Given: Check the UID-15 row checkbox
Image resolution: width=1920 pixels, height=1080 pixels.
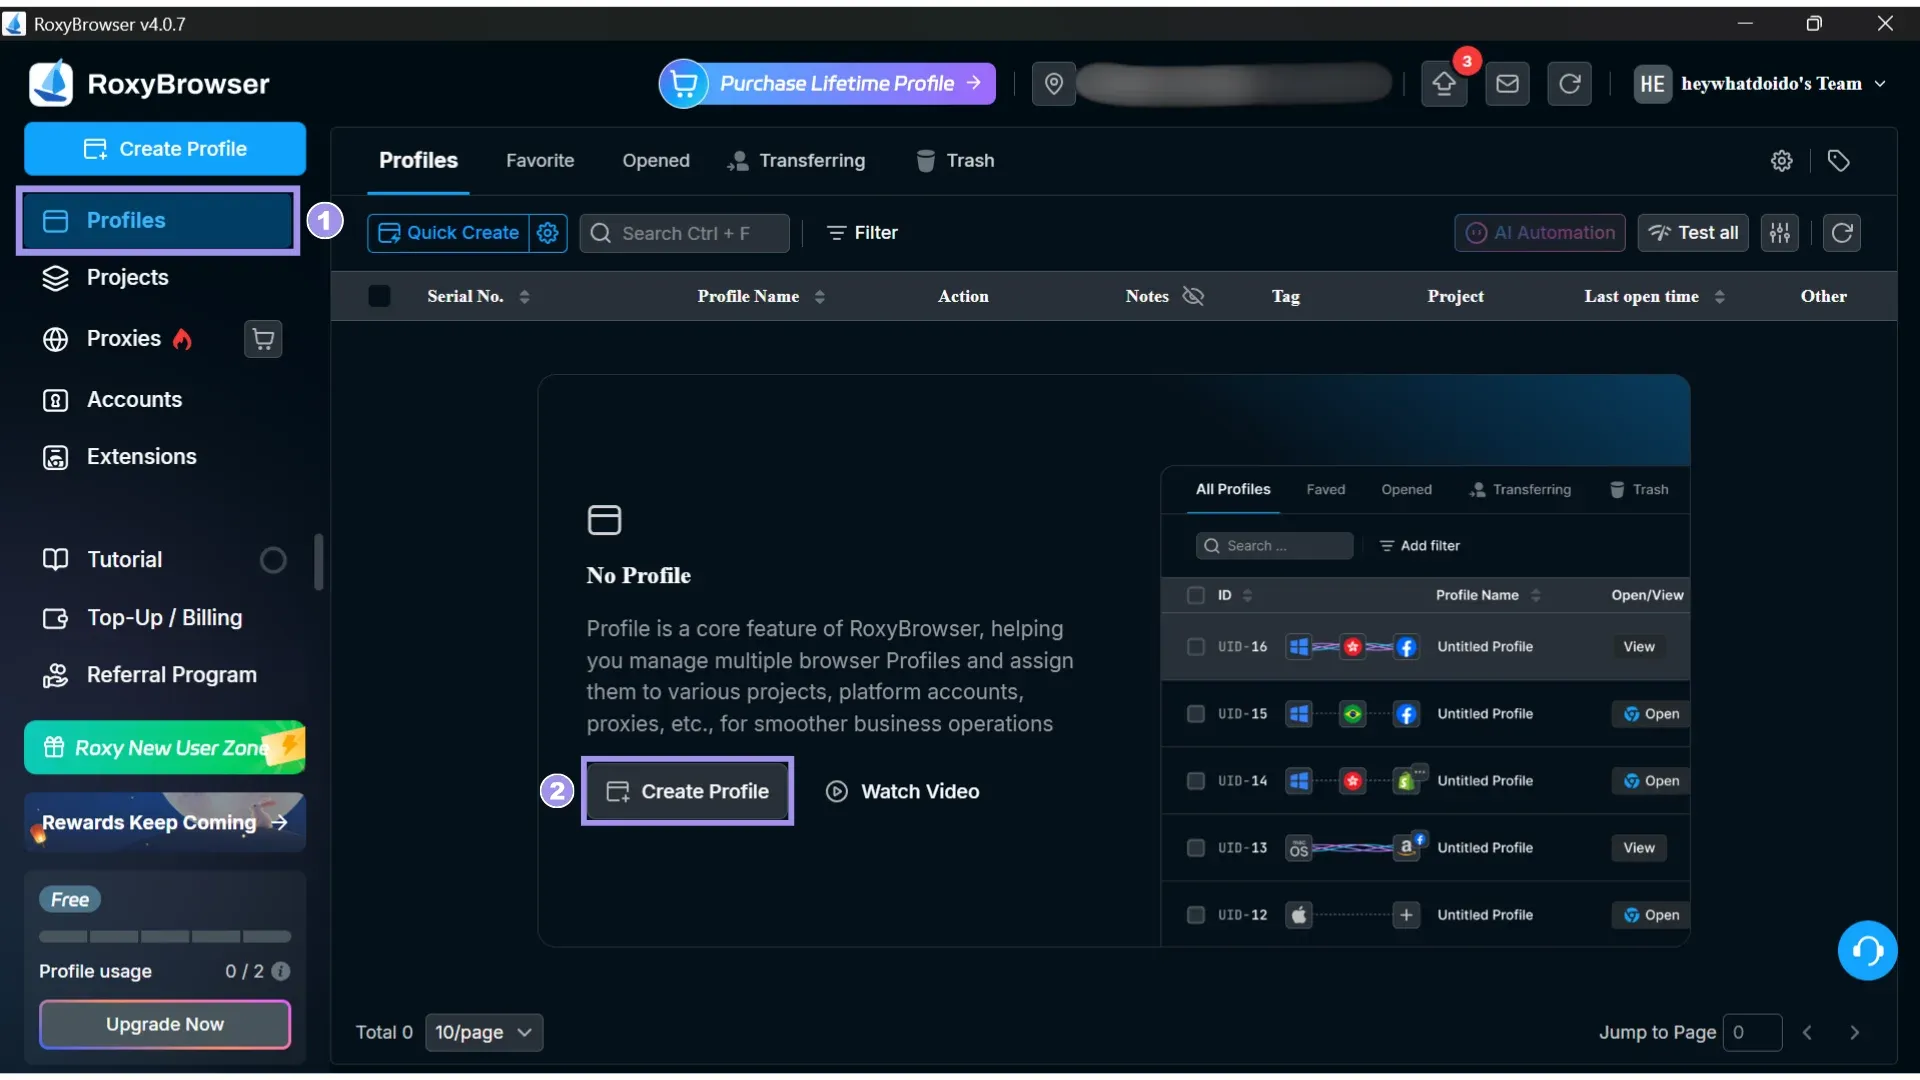Looking at the screenshot, I should (1195, 714).
